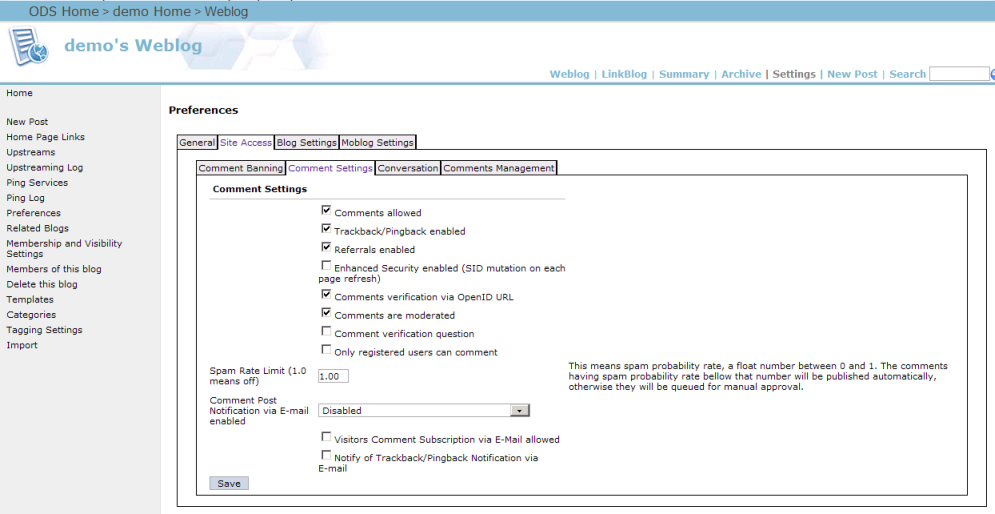The height and width of the screenshot is (514, 995).
Task: Open the Archive link in header
Action: click(x=741, y=74)
